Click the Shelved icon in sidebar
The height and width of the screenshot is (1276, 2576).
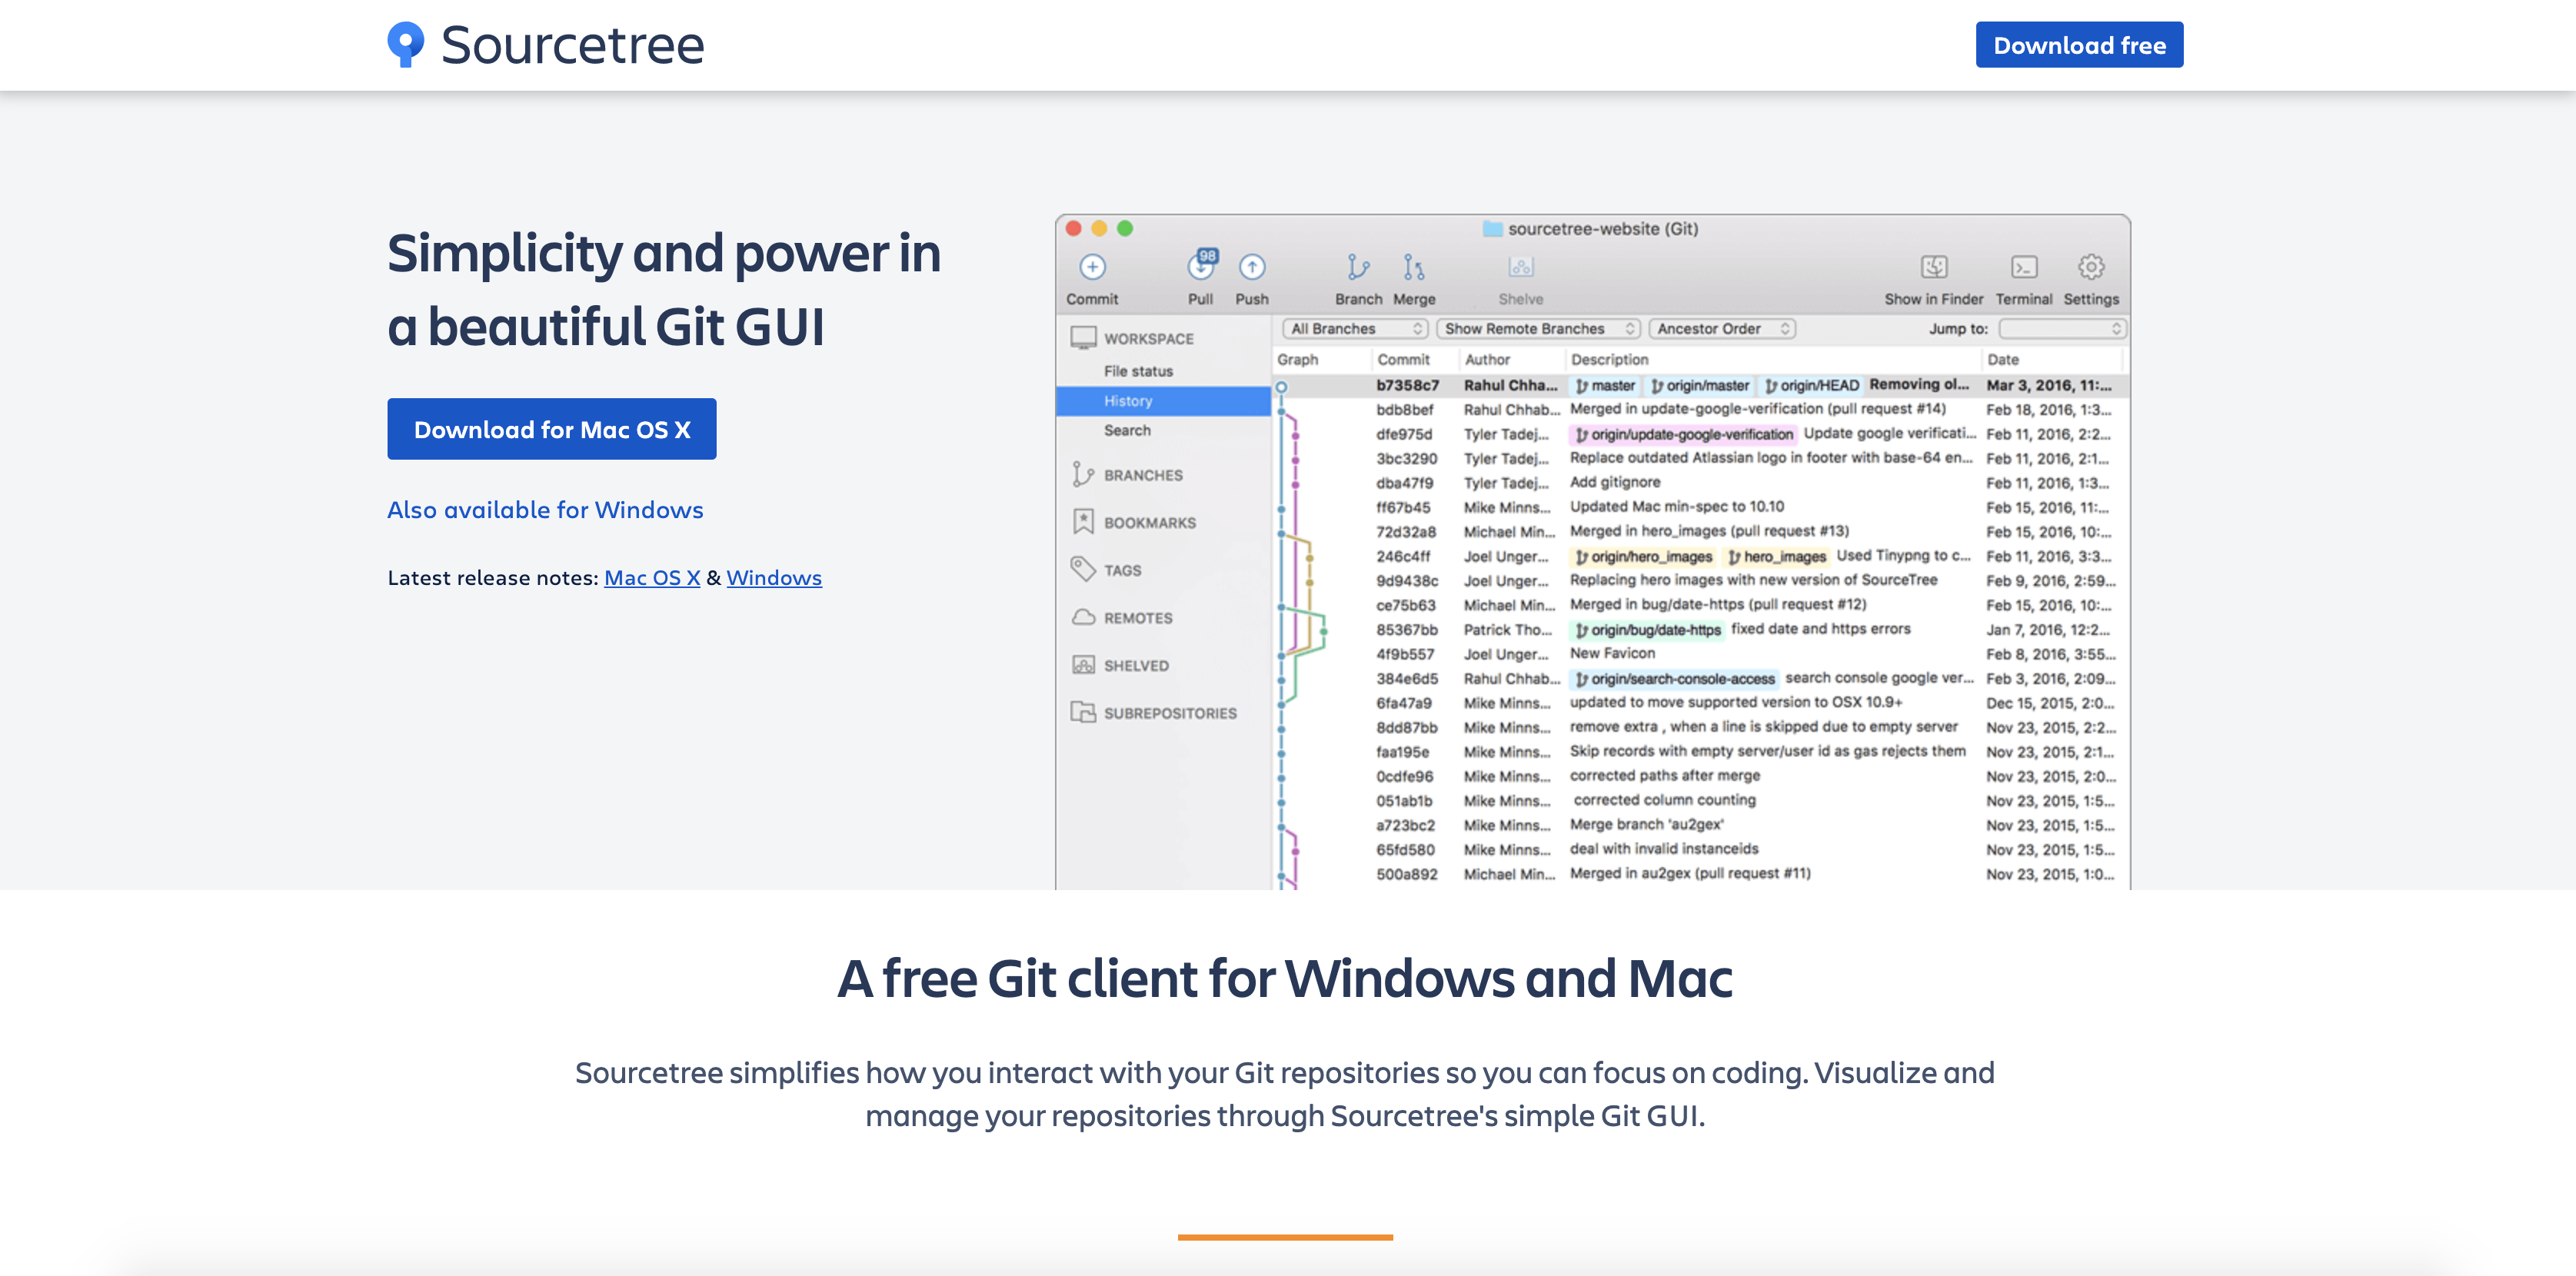tap(1083, 665)
